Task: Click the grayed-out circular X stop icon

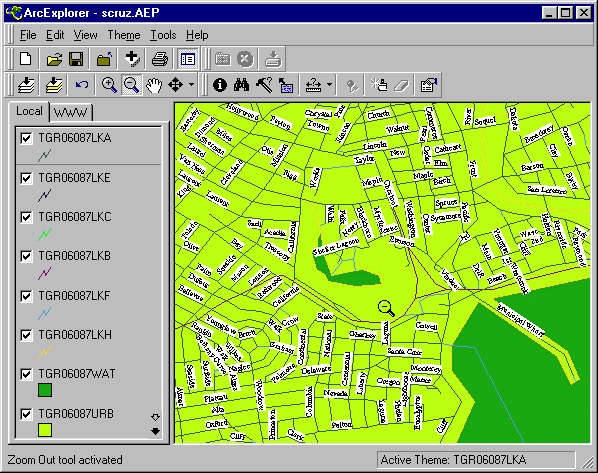Action: pyautogui.click(x=245, y=59)
